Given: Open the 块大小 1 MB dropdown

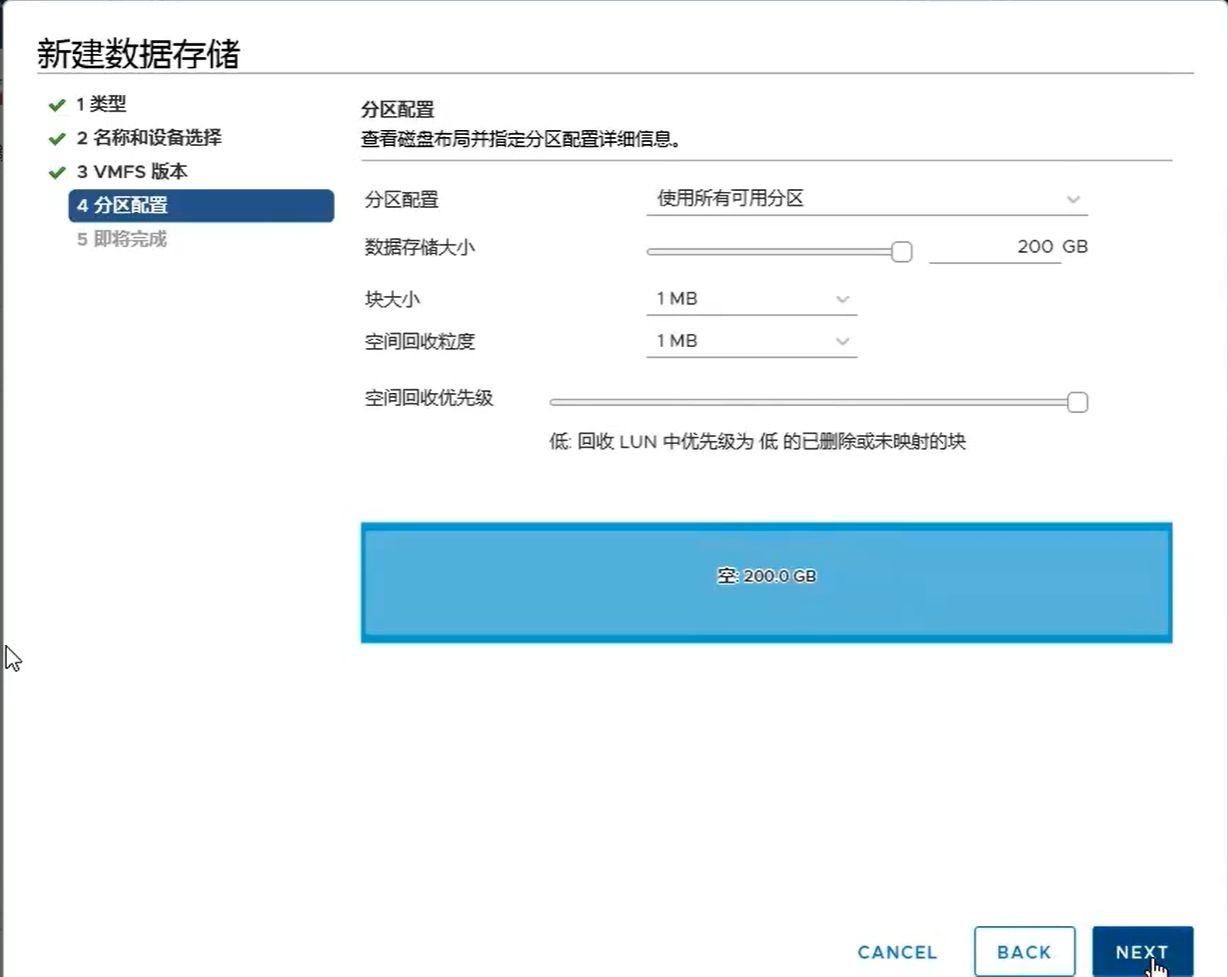Looking at the screenshot, I should (752, 299).
